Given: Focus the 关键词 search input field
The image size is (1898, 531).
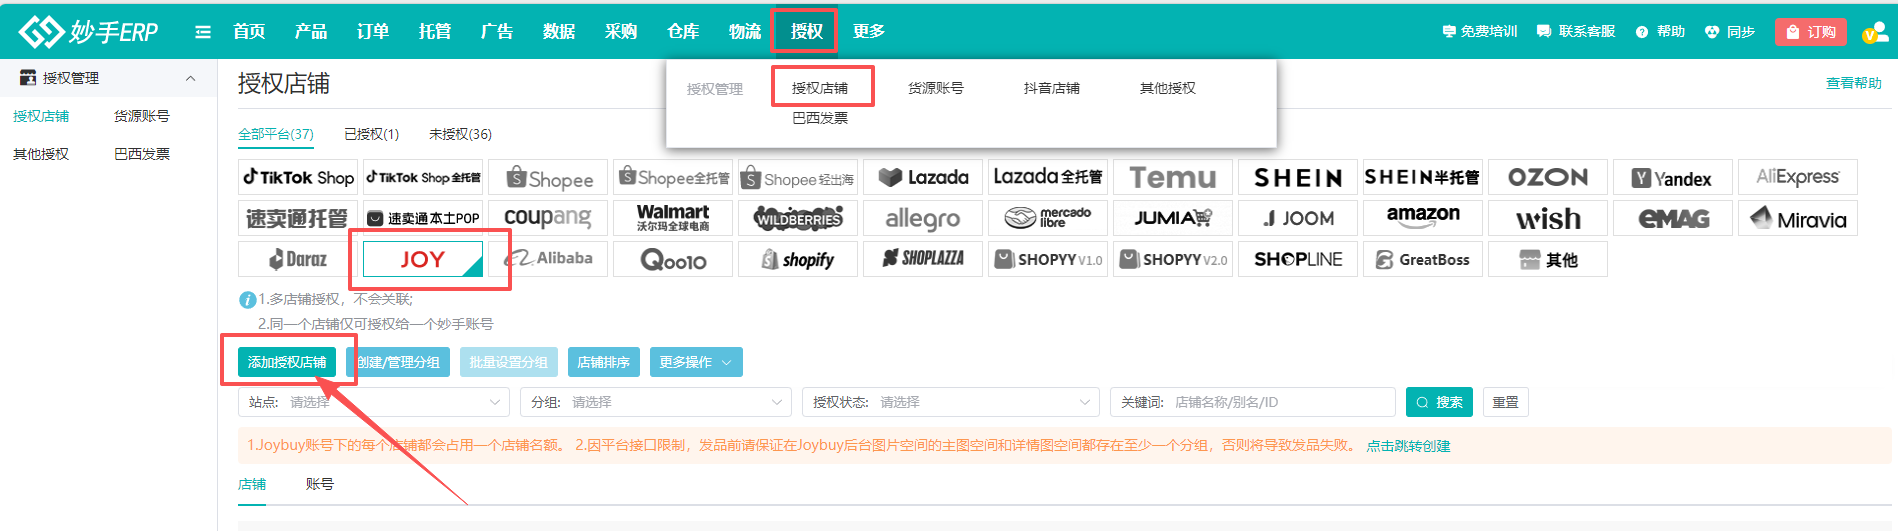Looking at the screenshot, I should (1253, 402).
